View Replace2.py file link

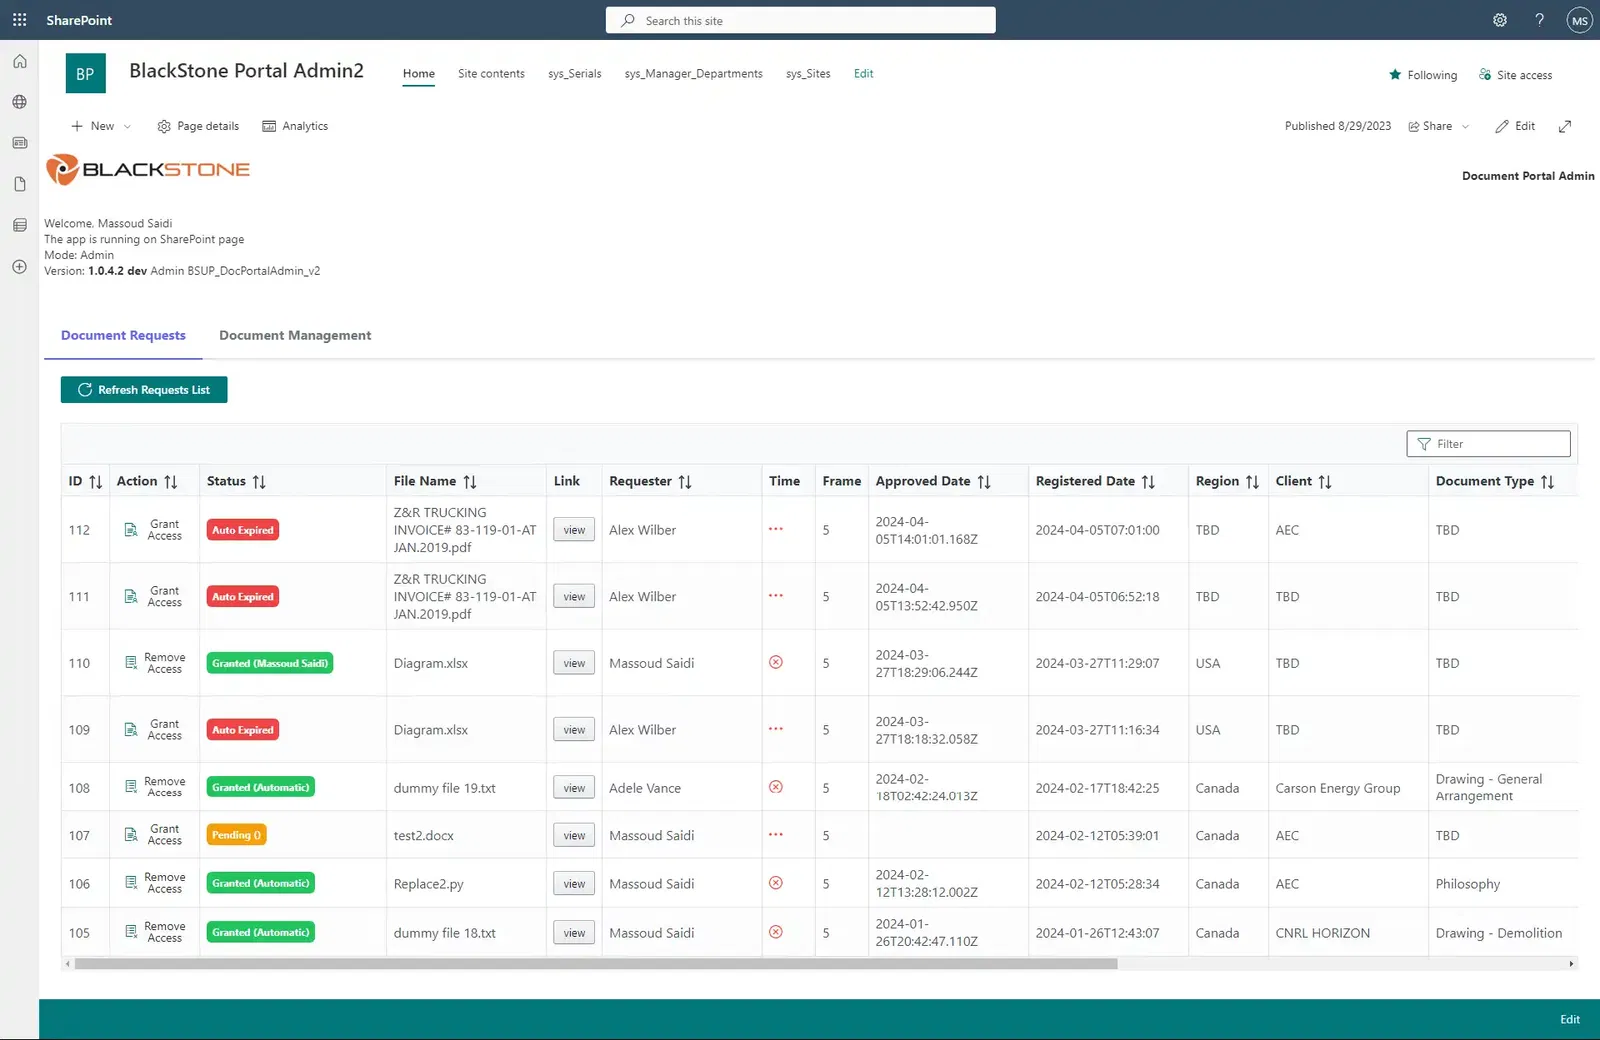tap(574, 884)
